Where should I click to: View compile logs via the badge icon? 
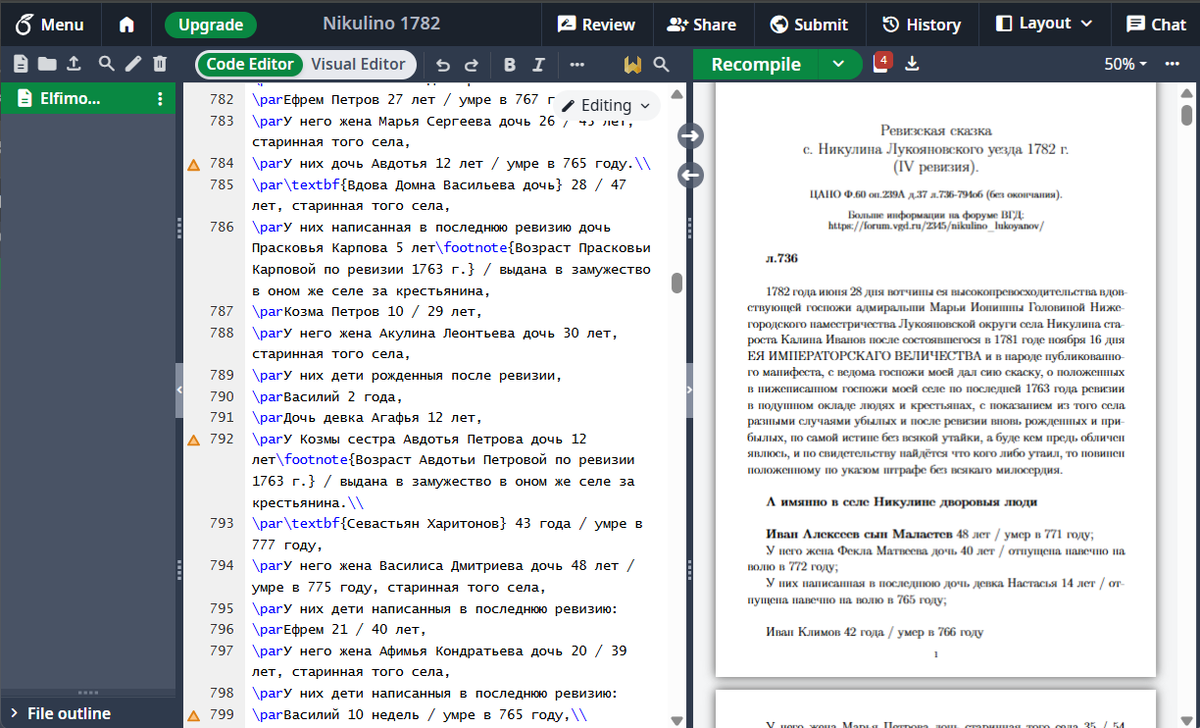[881, 61]
